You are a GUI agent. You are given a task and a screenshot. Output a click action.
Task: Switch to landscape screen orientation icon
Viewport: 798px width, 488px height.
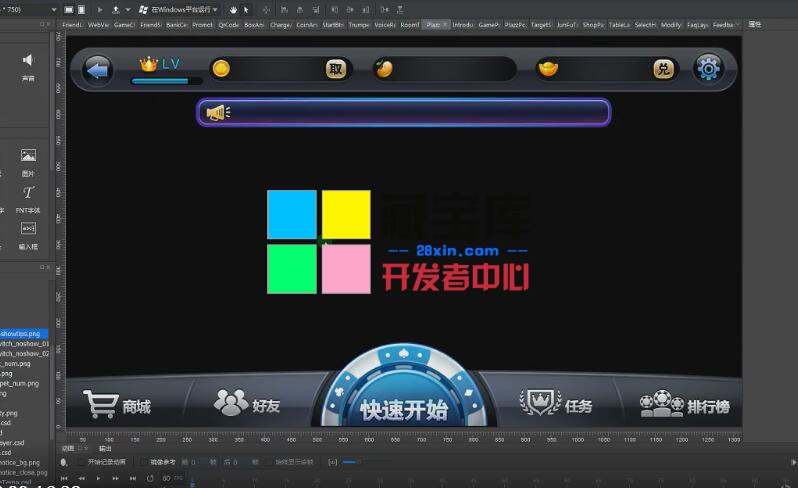click(69, 10)
